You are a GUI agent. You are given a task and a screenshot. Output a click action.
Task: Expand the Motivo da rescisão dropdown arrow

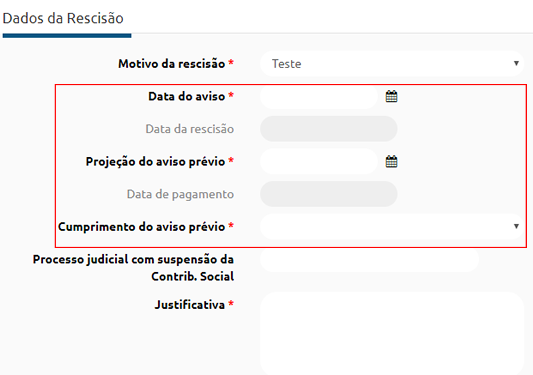tap(516, 63)
